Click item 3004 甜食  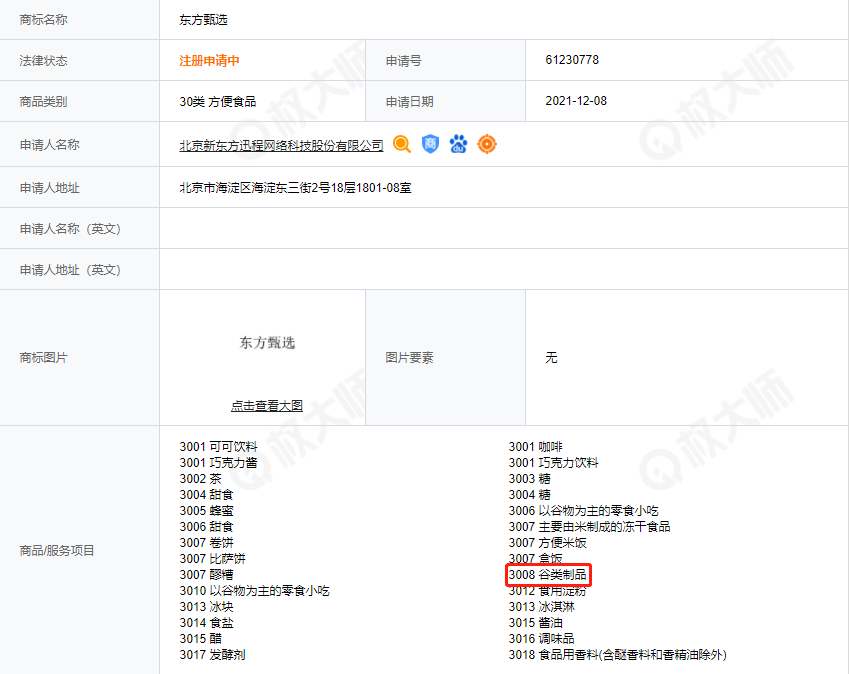(x=206, y=494)
